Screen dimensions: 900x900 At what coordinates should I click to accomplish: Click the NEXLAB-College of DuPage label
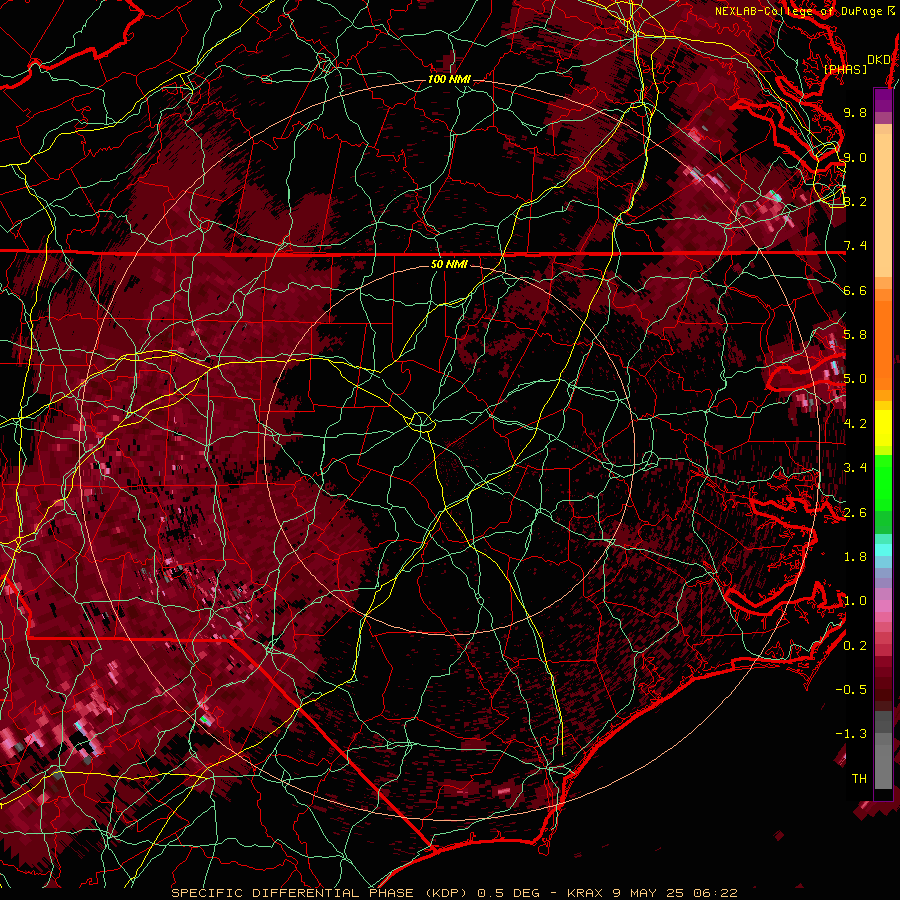(x=805, y=11)
